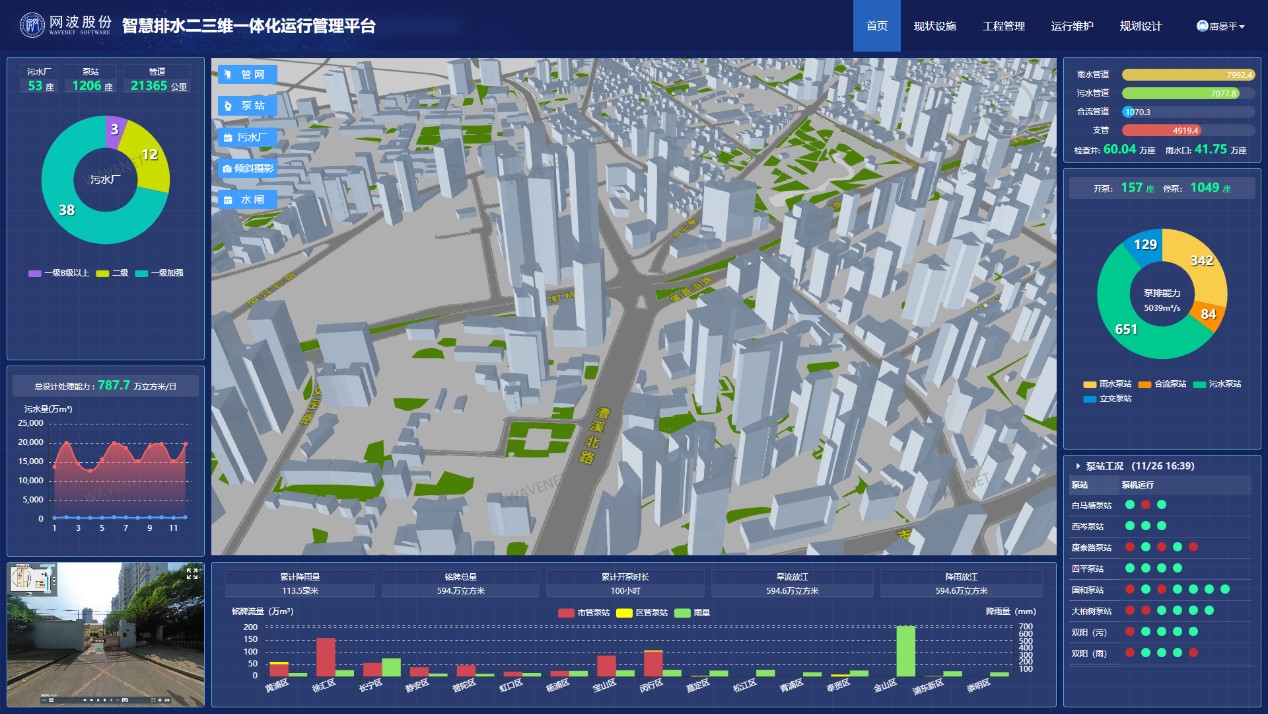Screen dimensions: 1268x714
Task: Click 闵行区 red bar in chart
Action: (653, 662)
